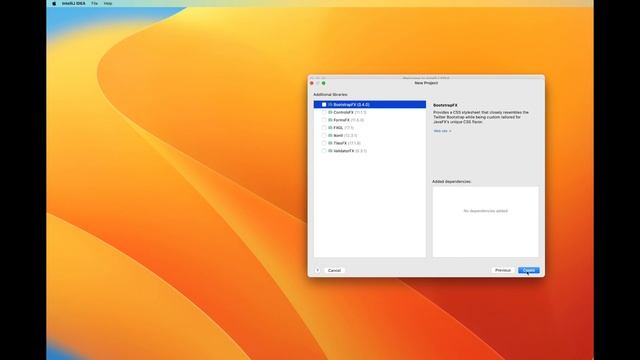Click the library icon beside ControlsFX
Viewport: 640px width, 360px height.
pyautogui.click(x=331, y=112)
